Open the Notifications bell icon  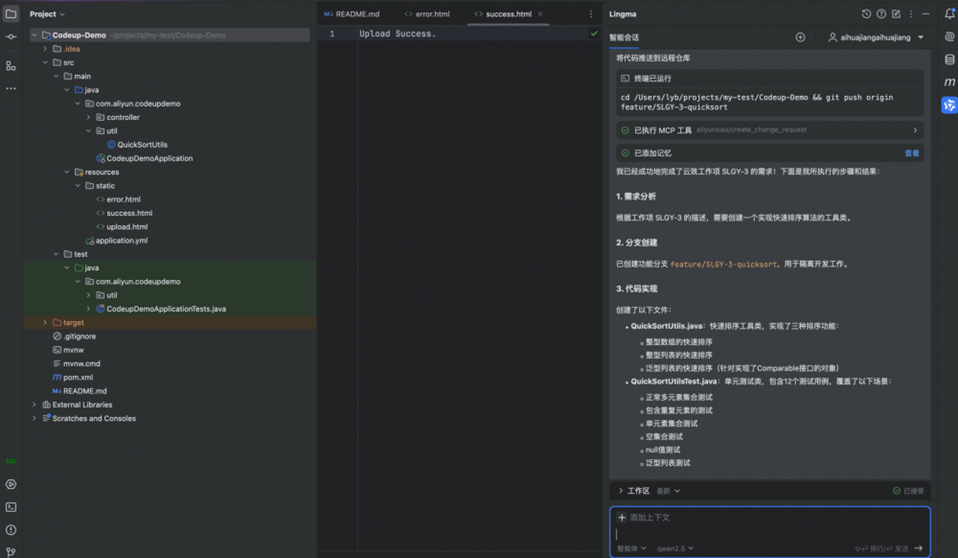pyautogui.click(x=949, y=14)
